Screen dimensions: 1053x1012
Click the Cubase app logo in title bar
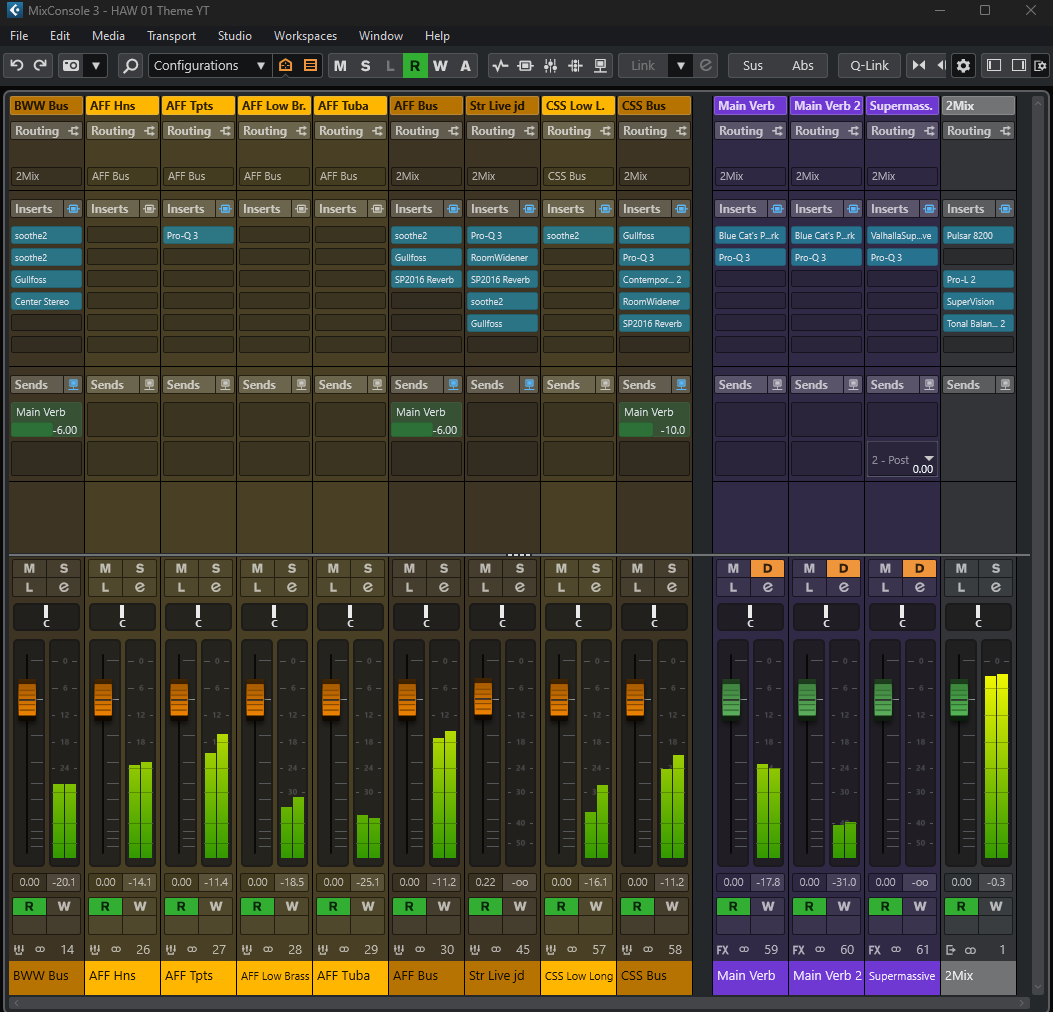coord(14,10)
